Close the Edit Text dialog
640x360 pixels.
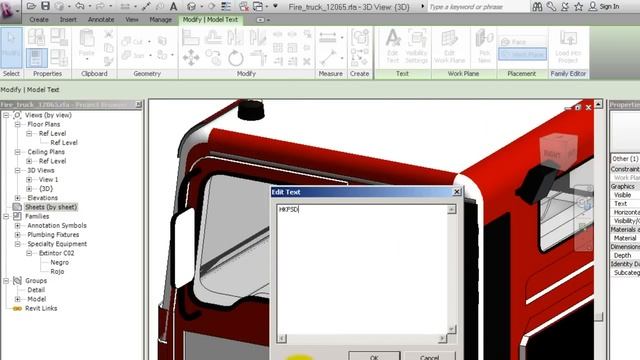coord(457,191)
